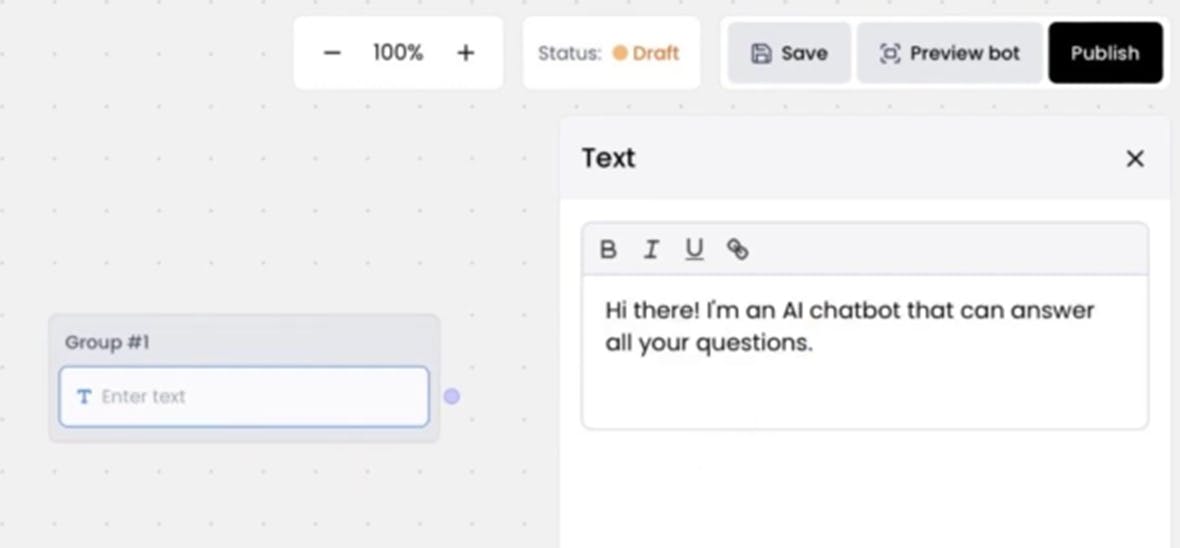
Task: Click blank panel area below the text editor
Action: coord(864,490)
